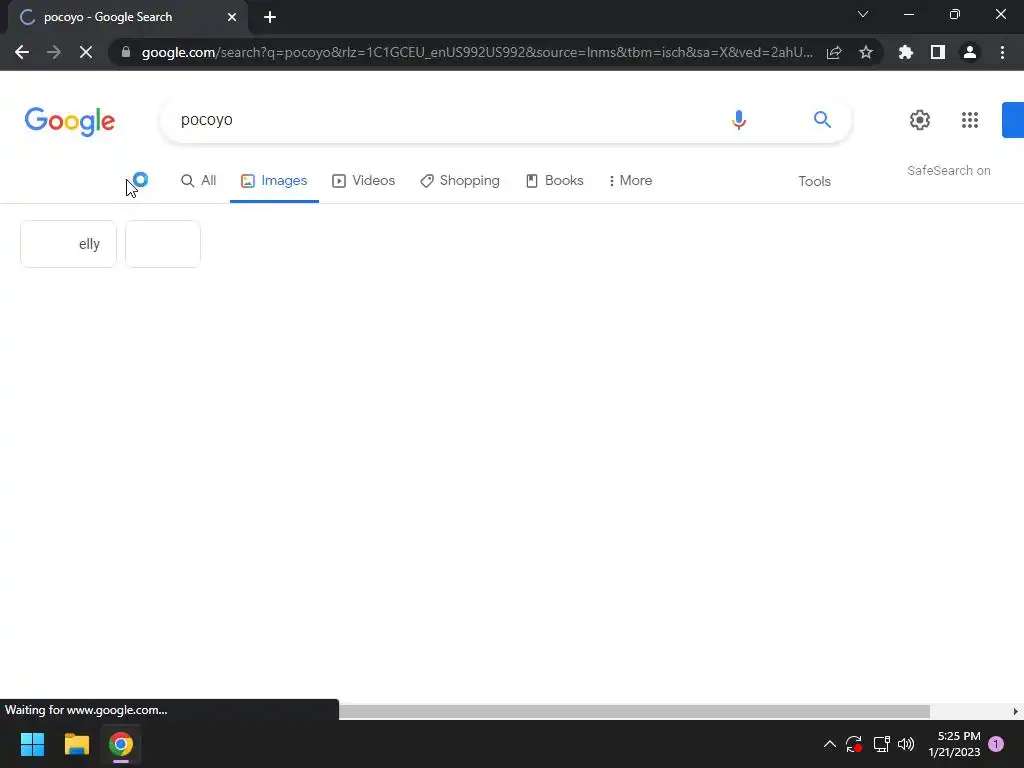Open the Google apps grid
The image size is (1024, 768).
(970, 120)
